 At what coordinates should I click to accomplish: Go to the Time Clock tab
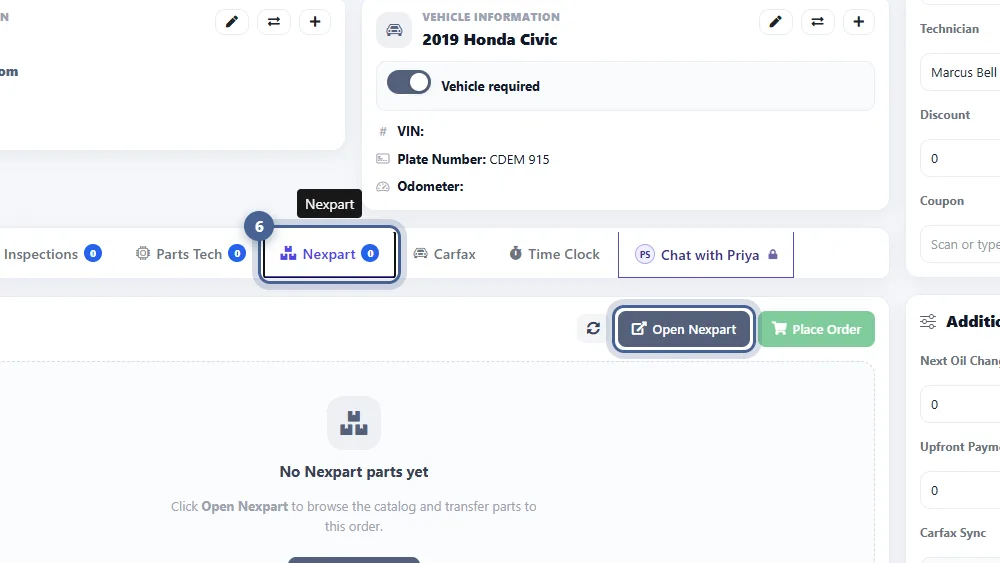click(554, 254)
